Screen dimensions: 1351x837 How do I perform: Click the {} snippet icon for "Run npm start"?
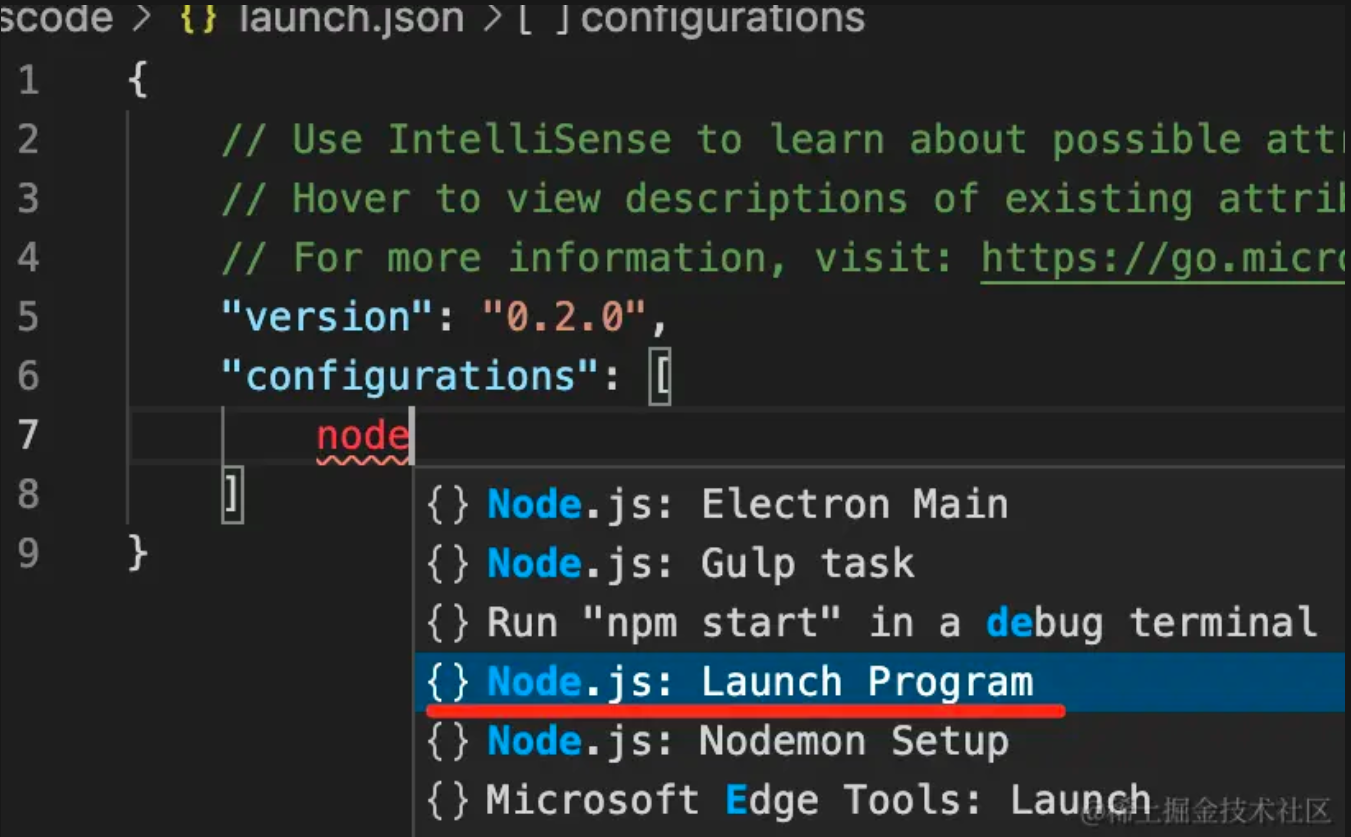click(449, 622)
